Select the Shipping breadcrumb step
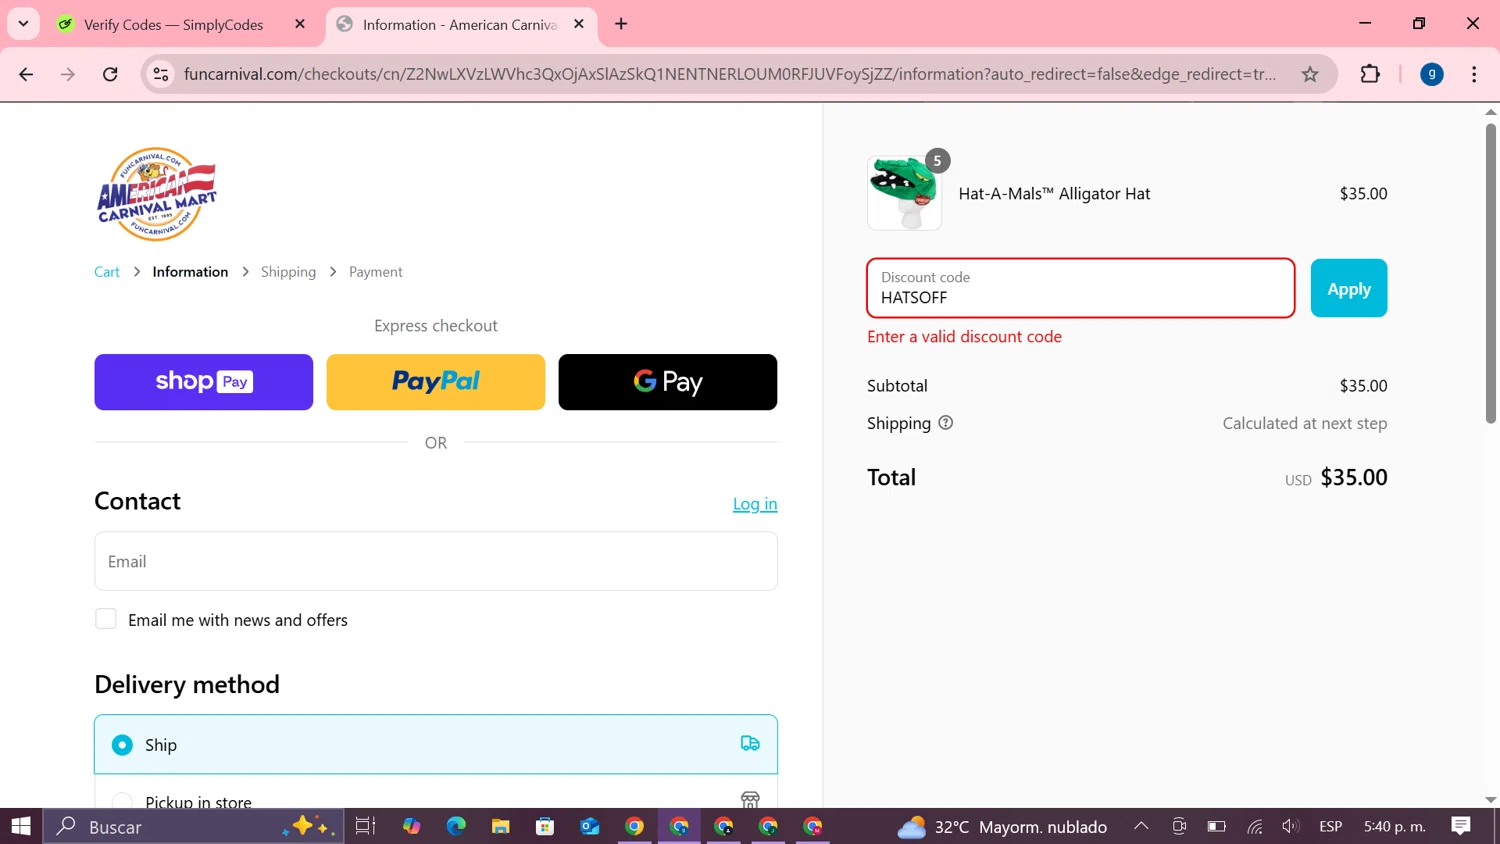 (288, 272)
